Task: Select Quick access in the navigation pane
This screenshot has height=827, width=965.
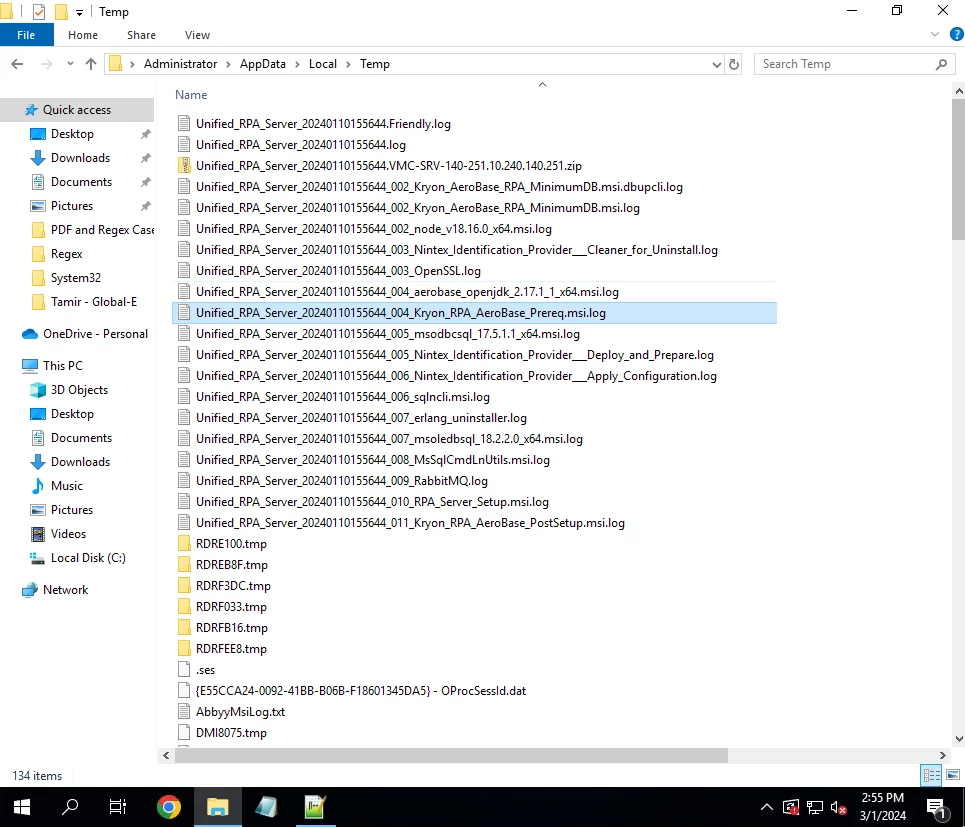Action: [77, 110]
